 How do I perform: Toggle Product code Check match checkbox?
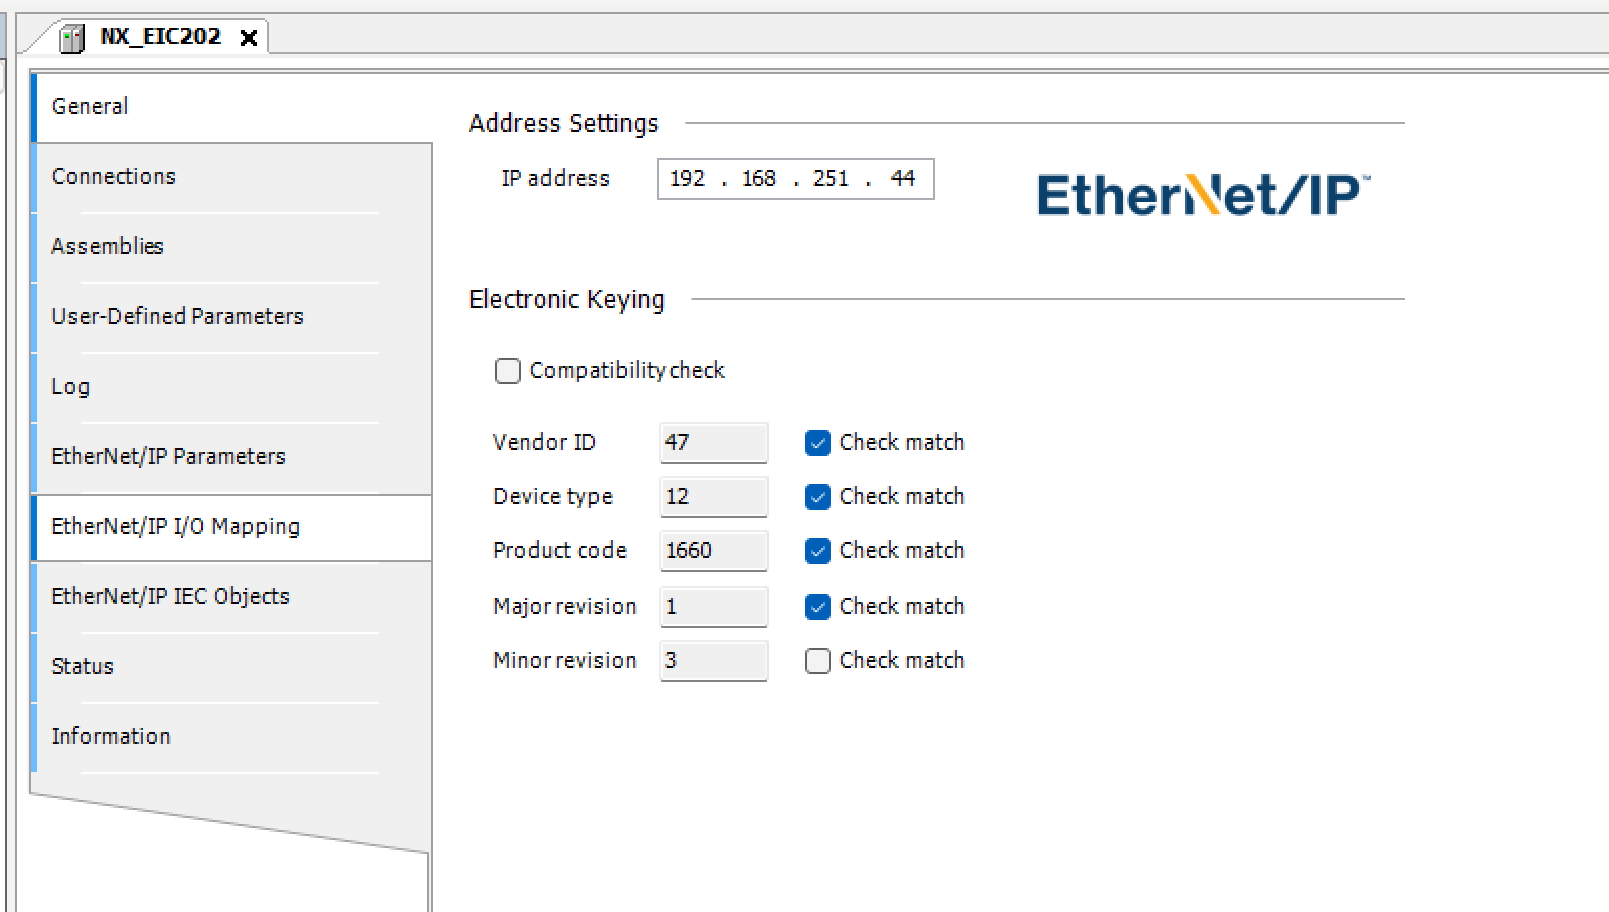click(x=818, y=551)
